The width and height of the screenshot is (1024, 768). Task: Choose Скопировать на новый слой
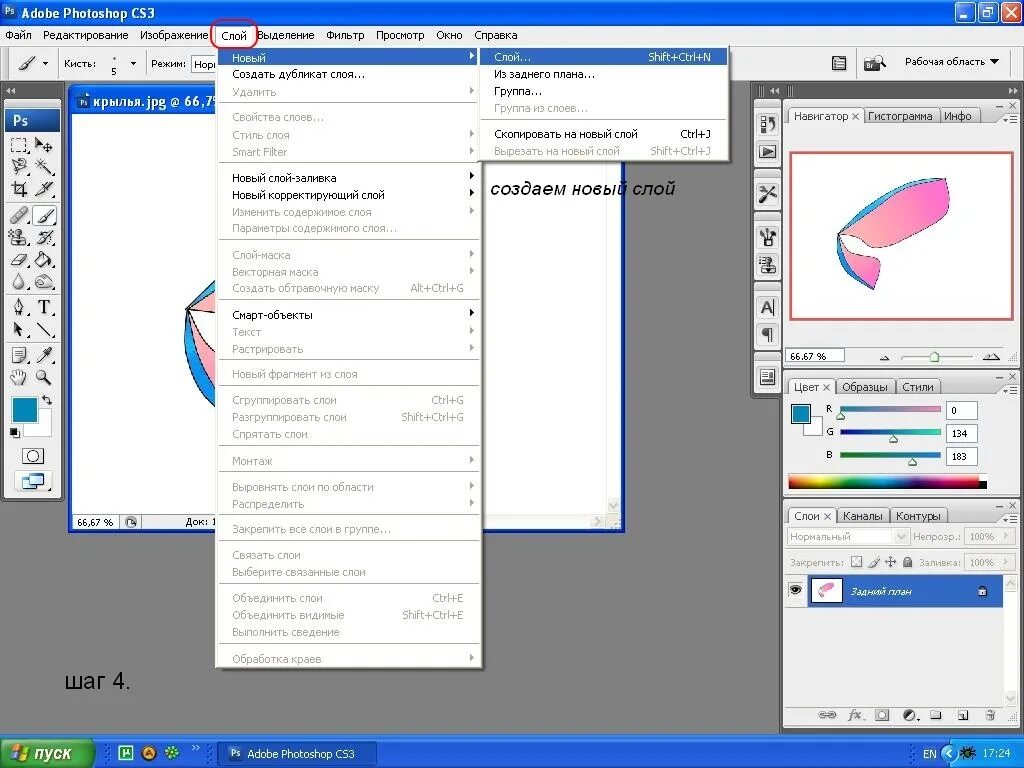[604, 134]
